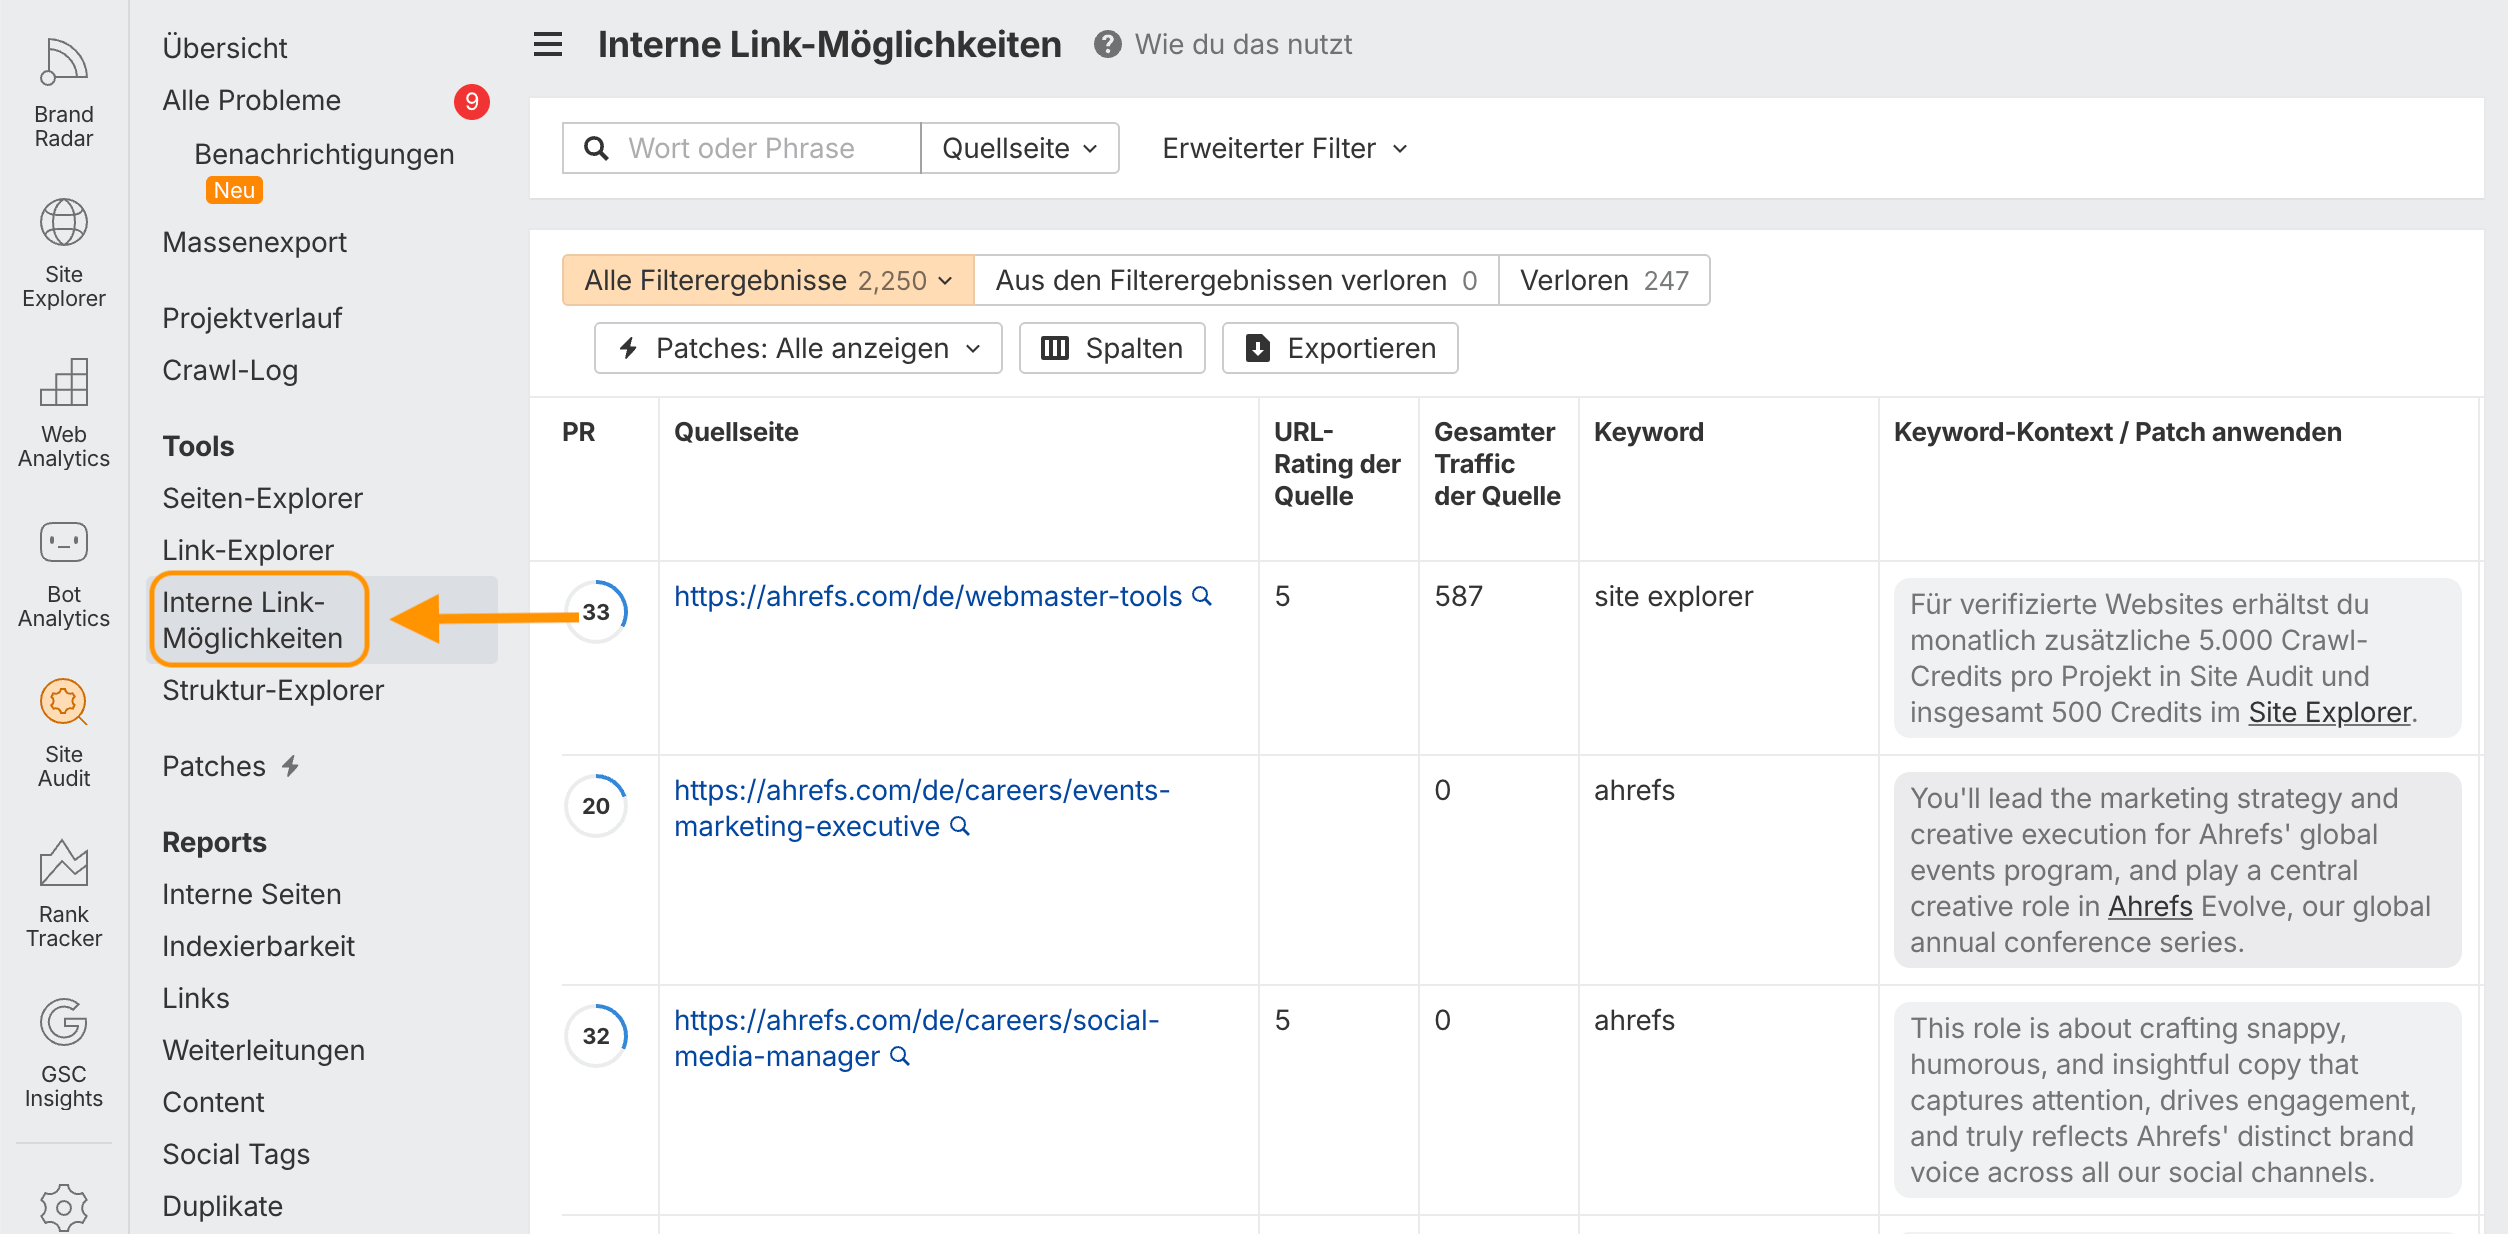The image size is (2508, 1234).
Task: Click the Spalten button
Action: (1112, 348)
